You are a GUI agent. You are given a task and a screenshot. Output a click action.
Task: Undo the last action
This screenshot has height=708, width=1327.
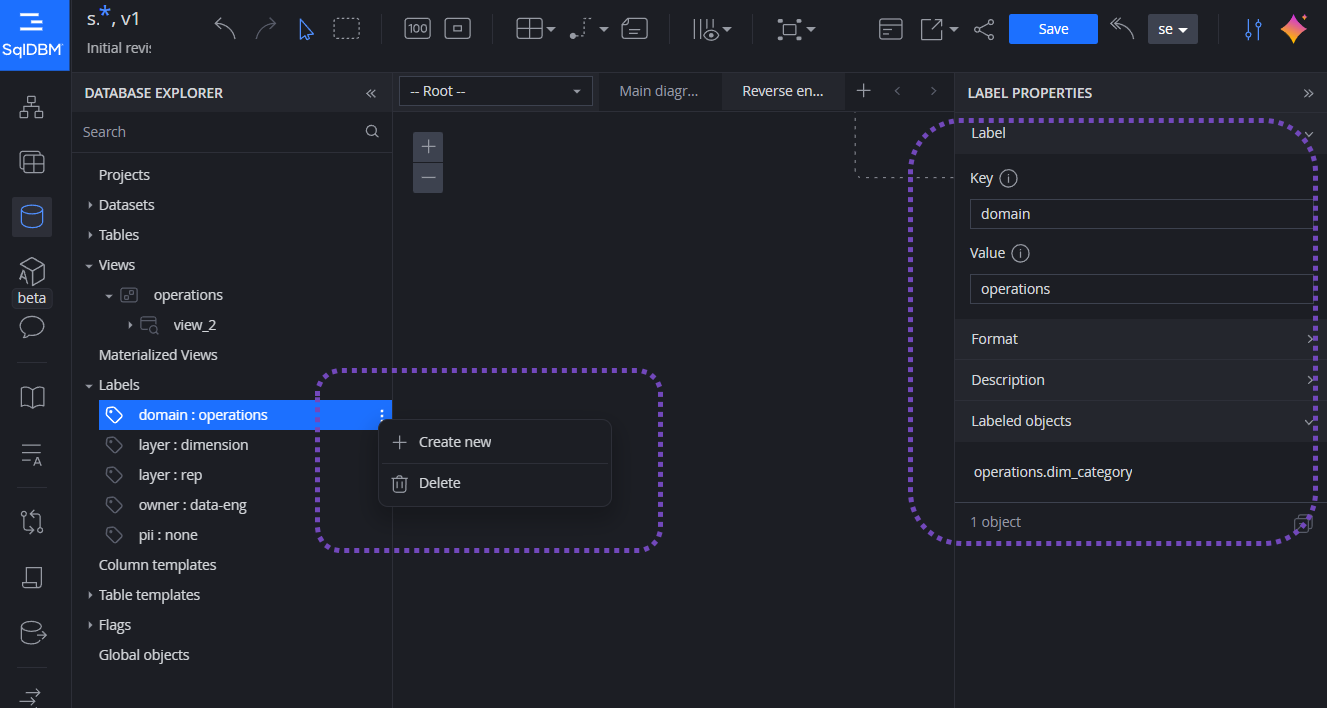pos(225,29)
